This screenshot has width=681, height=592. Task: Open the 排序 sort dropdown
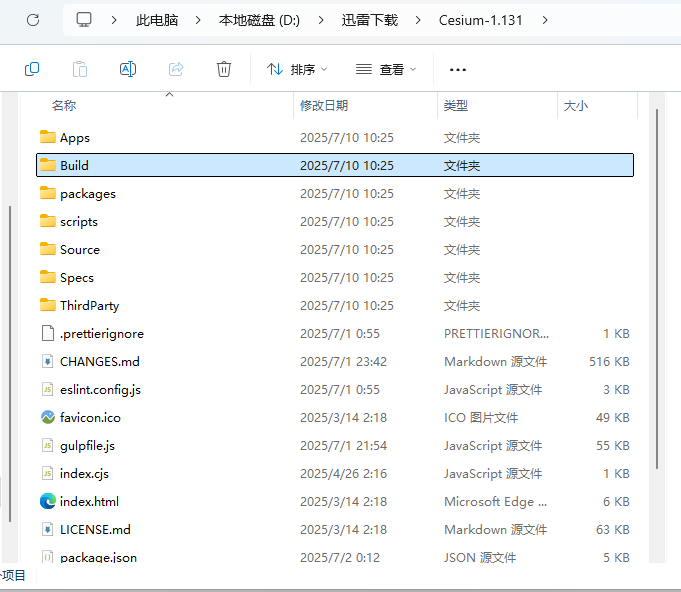tap(297, 69)
